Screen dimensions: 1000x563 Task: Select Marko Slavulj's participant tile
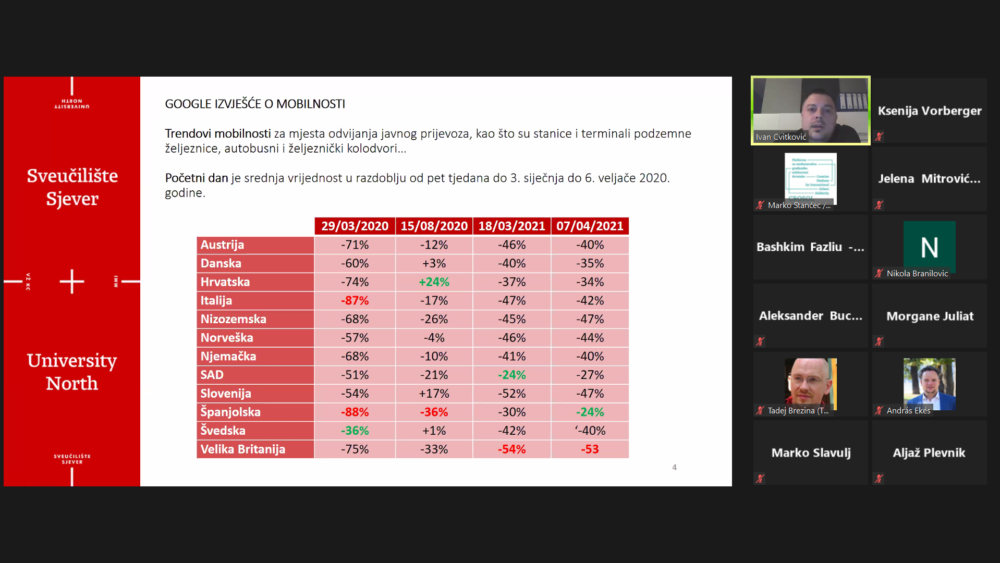pyautogui.click(x=811, y=453)
